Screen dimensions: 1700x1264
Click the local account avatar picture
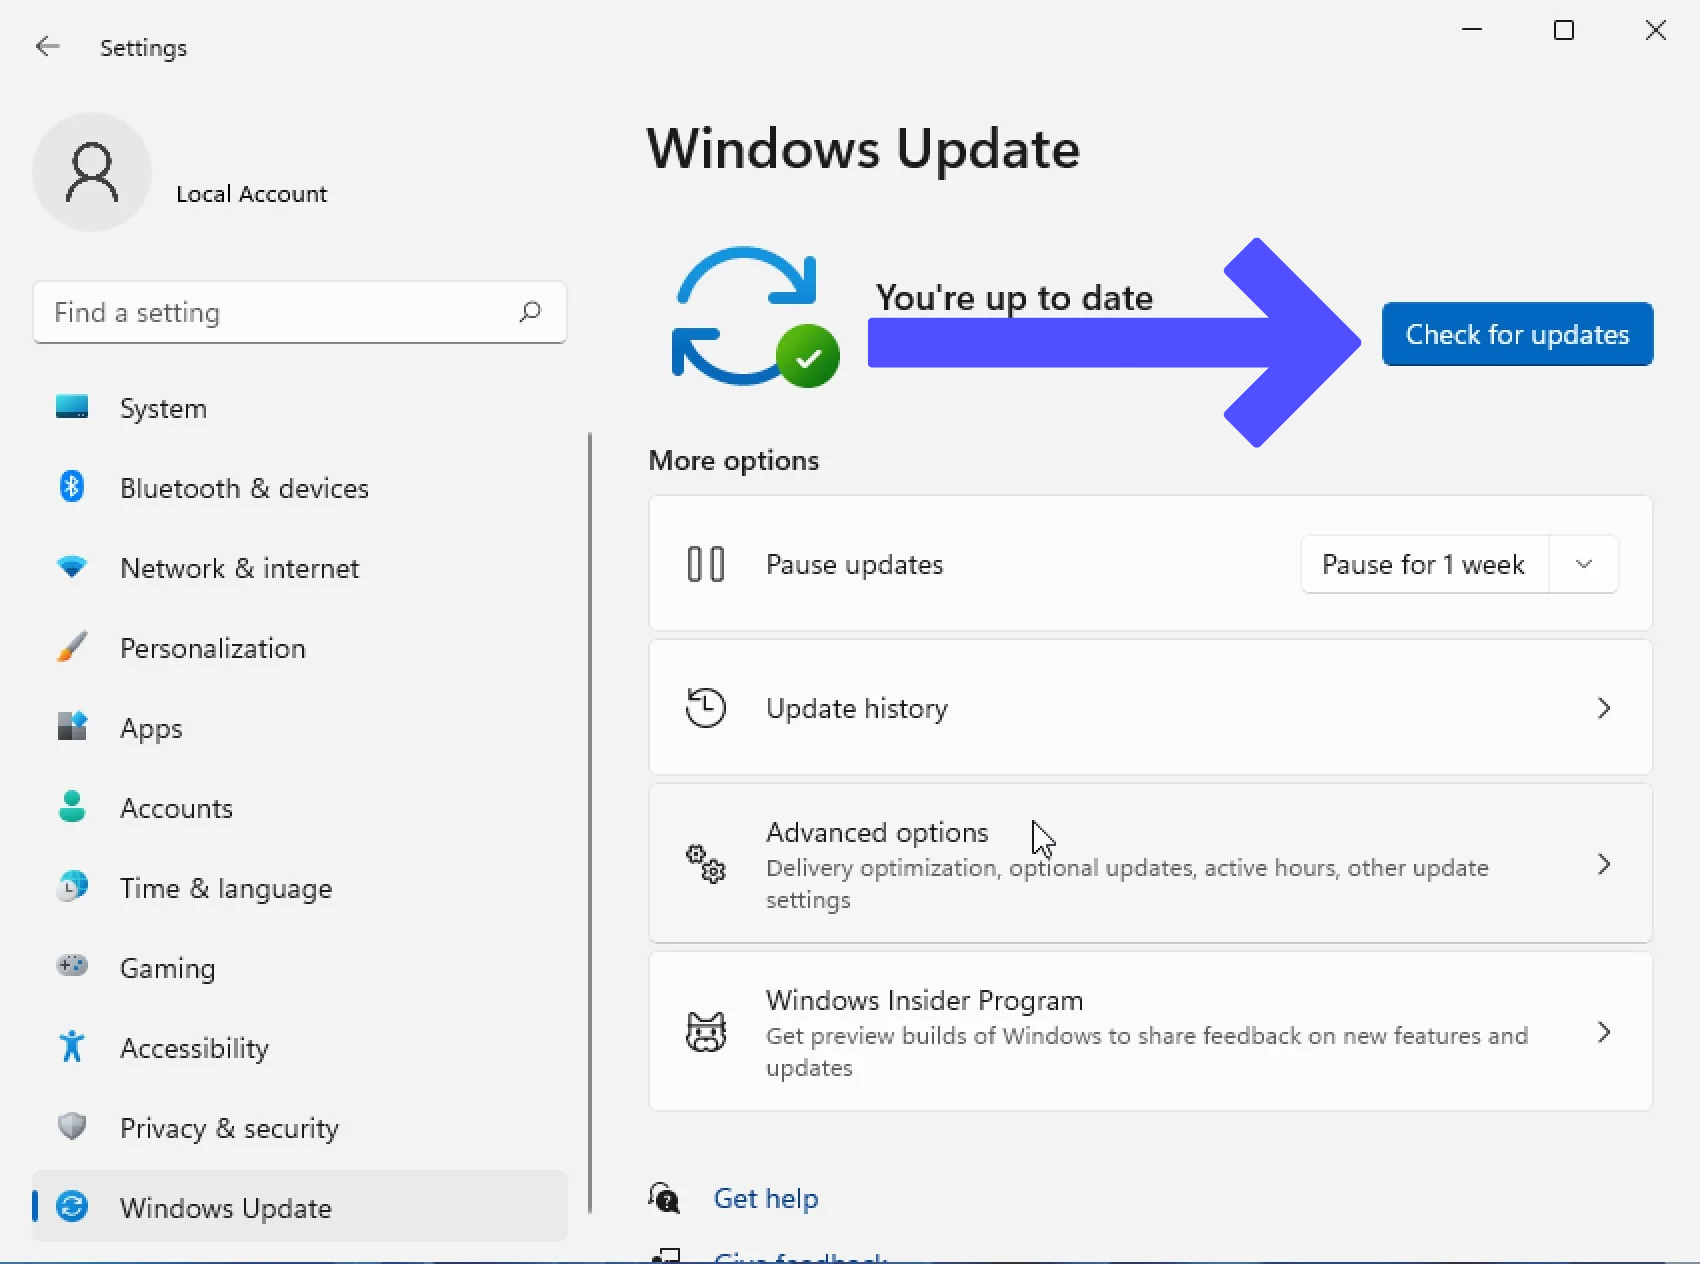coord(92,172)
